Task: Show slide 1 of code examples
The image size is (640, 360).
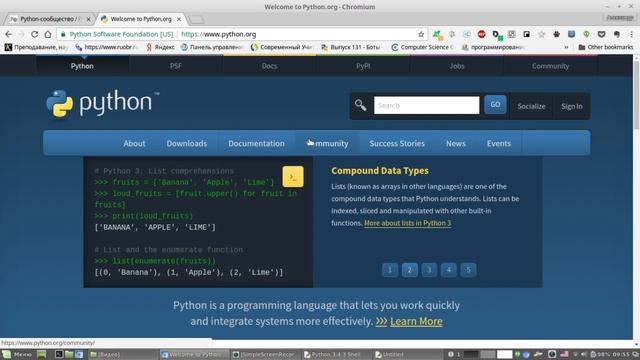Action: (x=390, y=270)
